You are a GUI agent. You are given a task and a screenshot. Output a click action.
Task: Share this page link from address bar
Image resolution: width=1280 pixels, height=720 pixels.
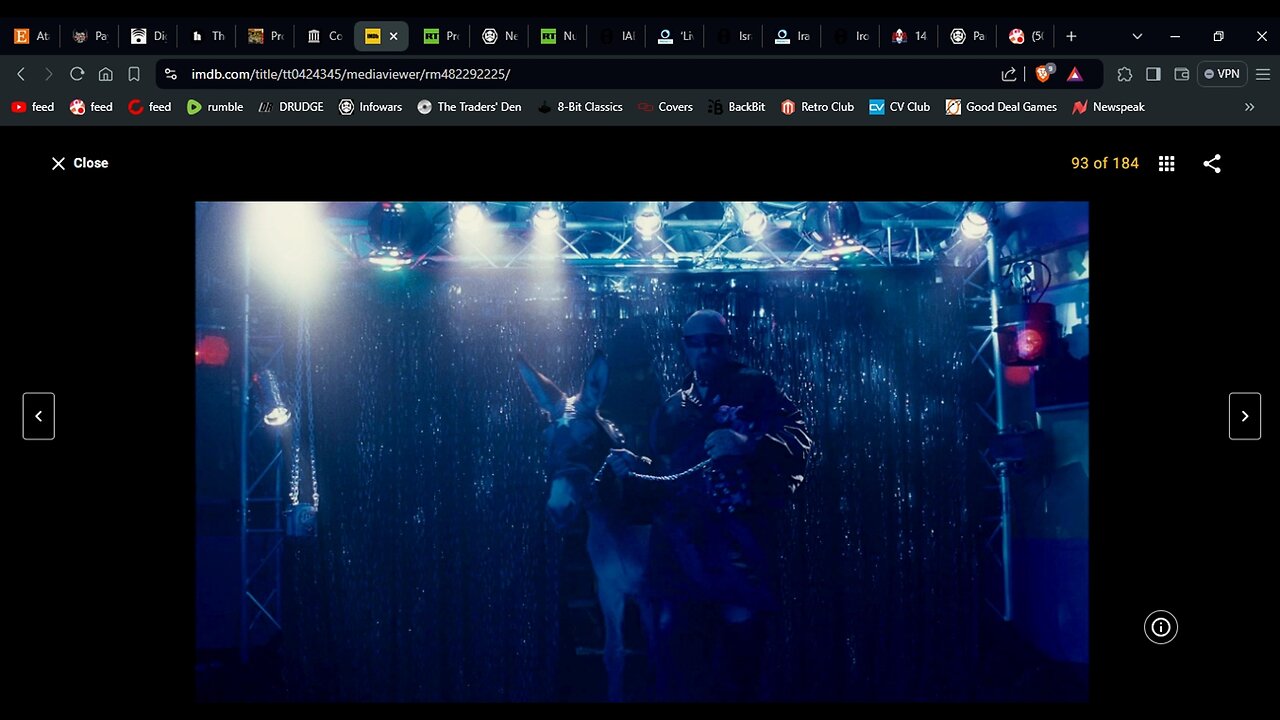(x=1009, y=74)
